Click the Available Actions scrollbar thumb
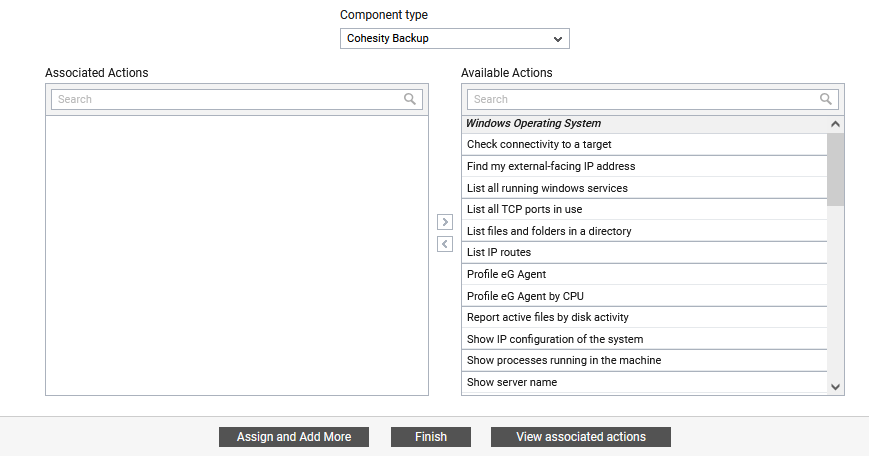The height and width of the screenshot is (456, 869). pyautogui.click(x=835, y=170)
